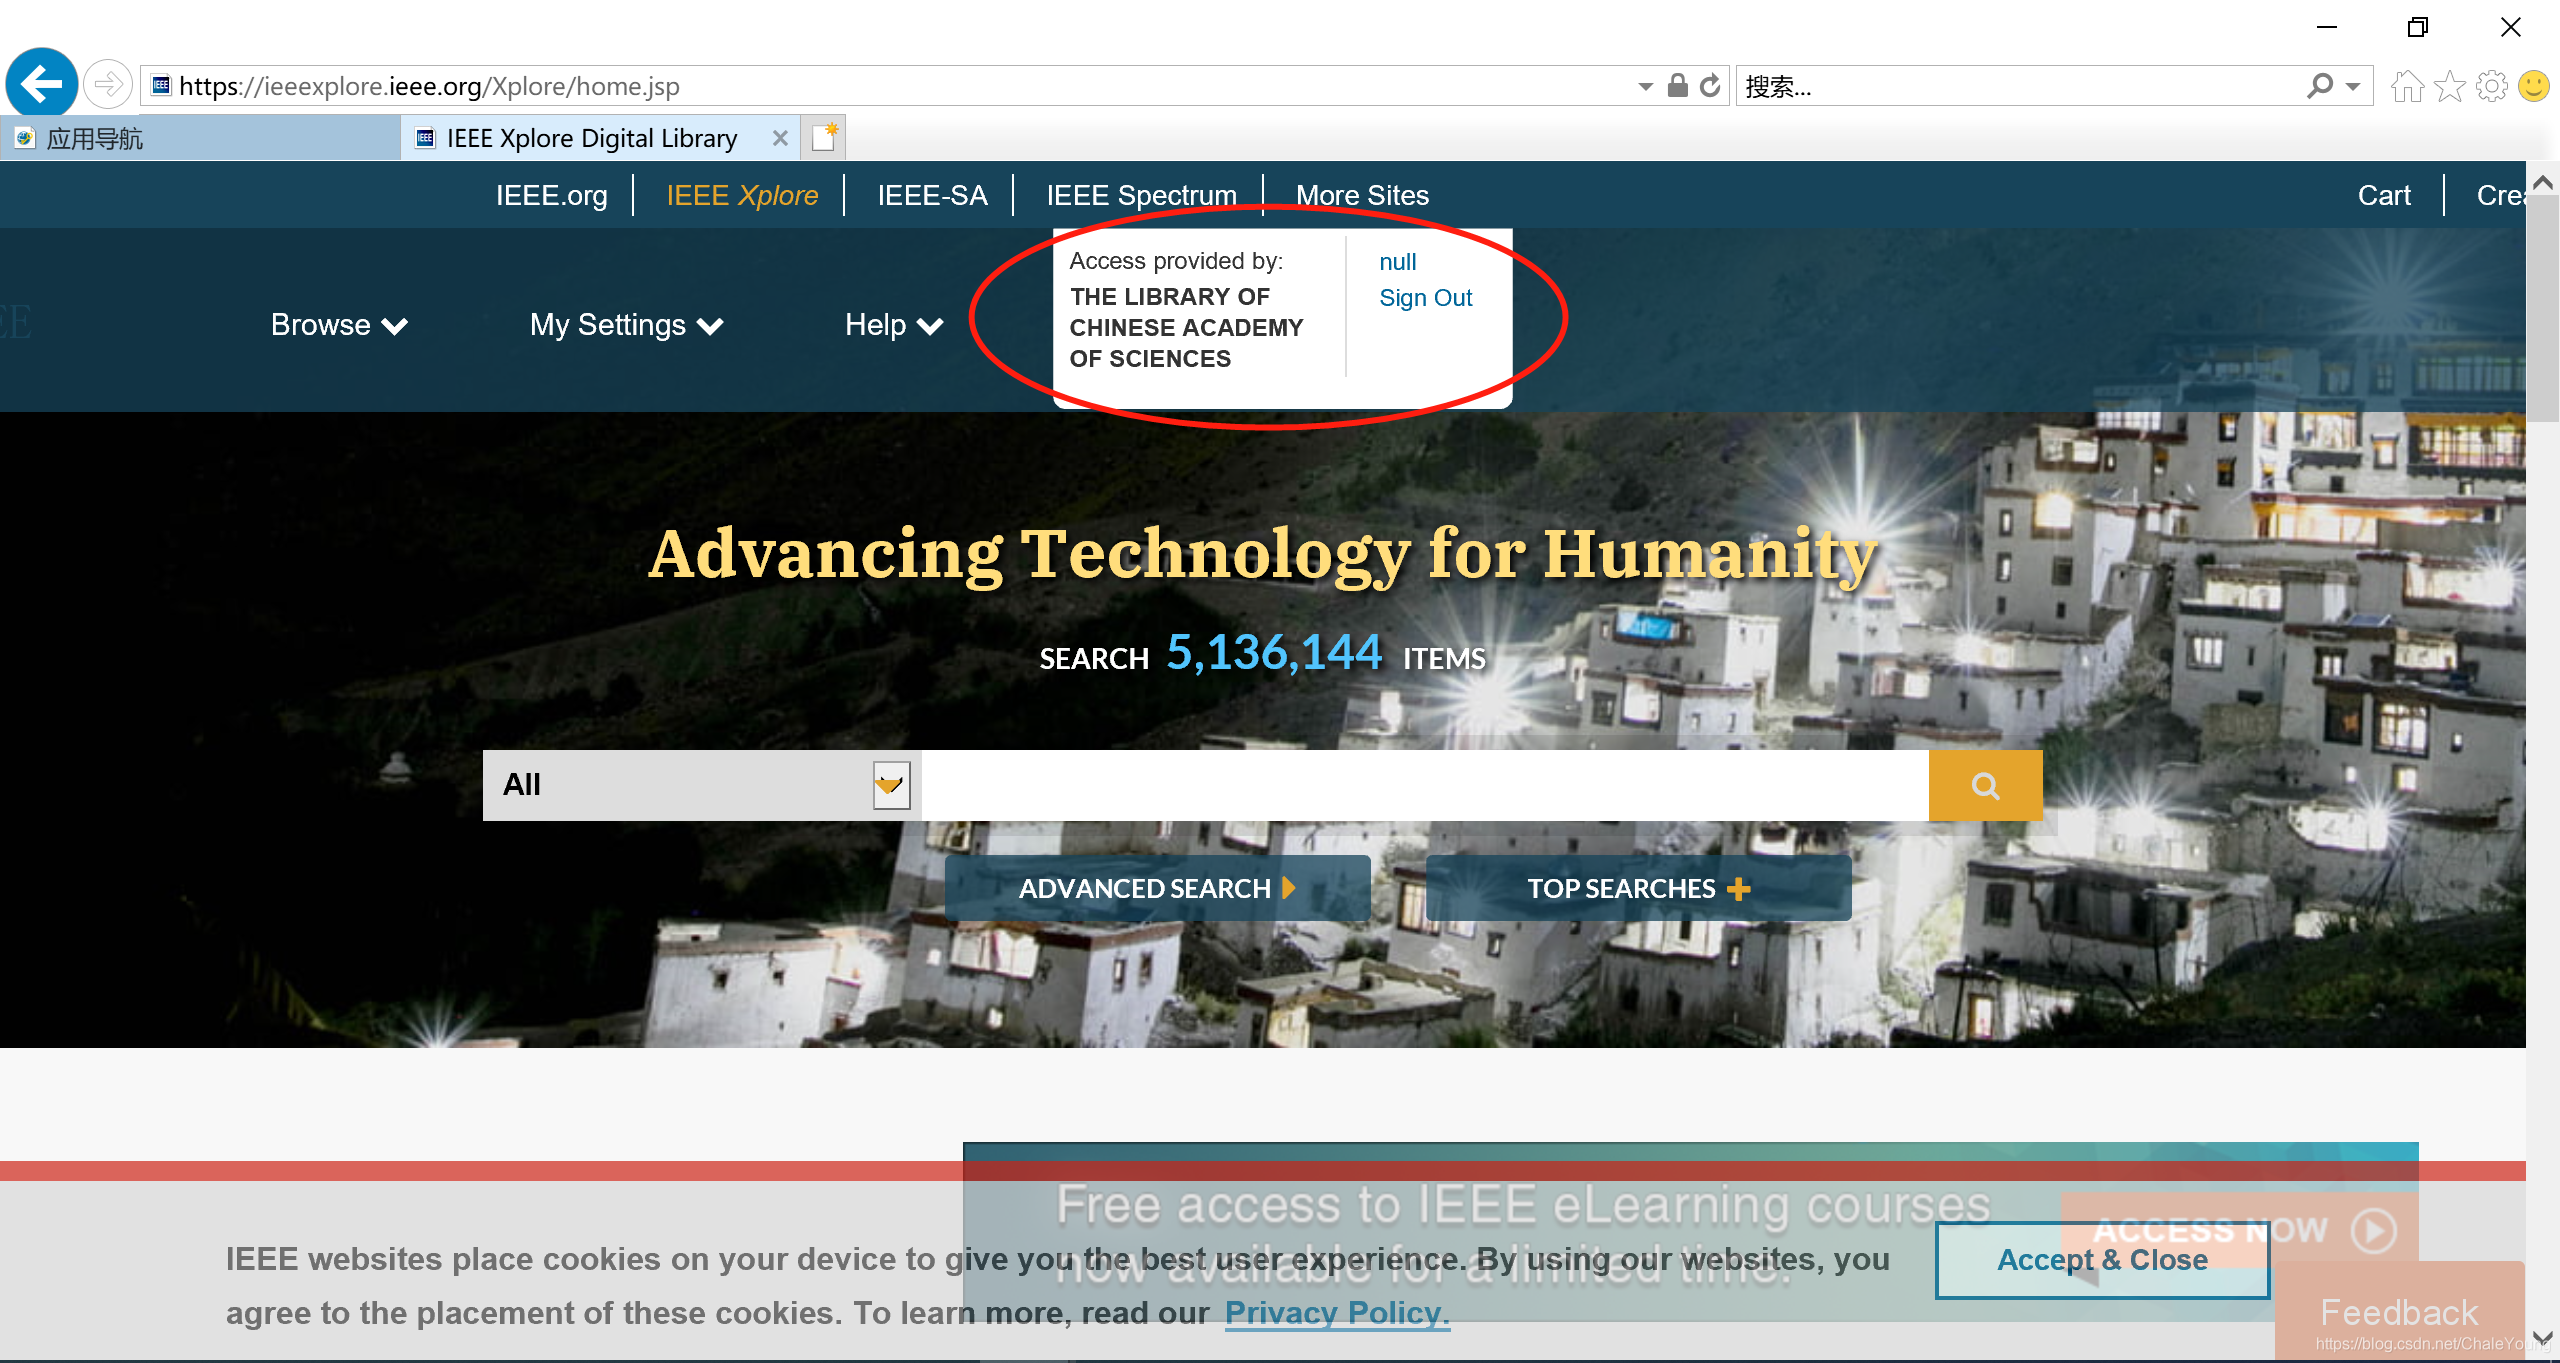Click the browser Back arrow button

pos(42,84)
